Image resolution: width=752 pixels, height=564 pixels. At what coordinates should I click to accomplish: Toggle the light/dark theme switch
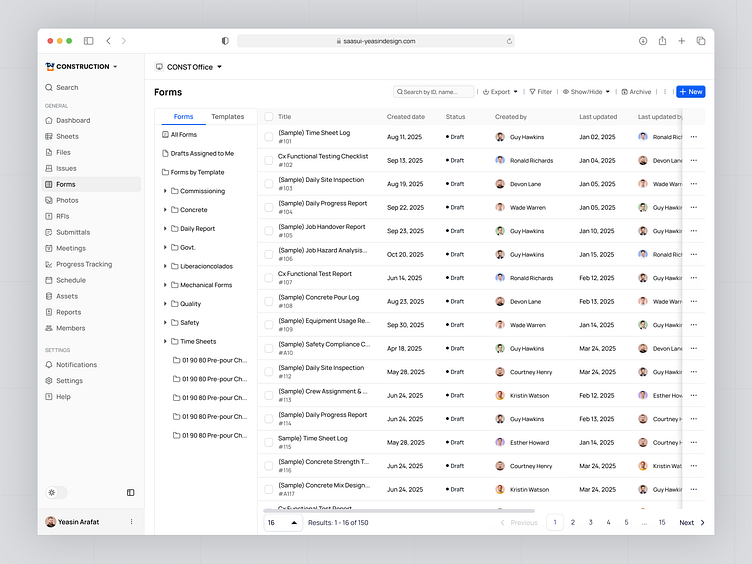coord(56,493)
